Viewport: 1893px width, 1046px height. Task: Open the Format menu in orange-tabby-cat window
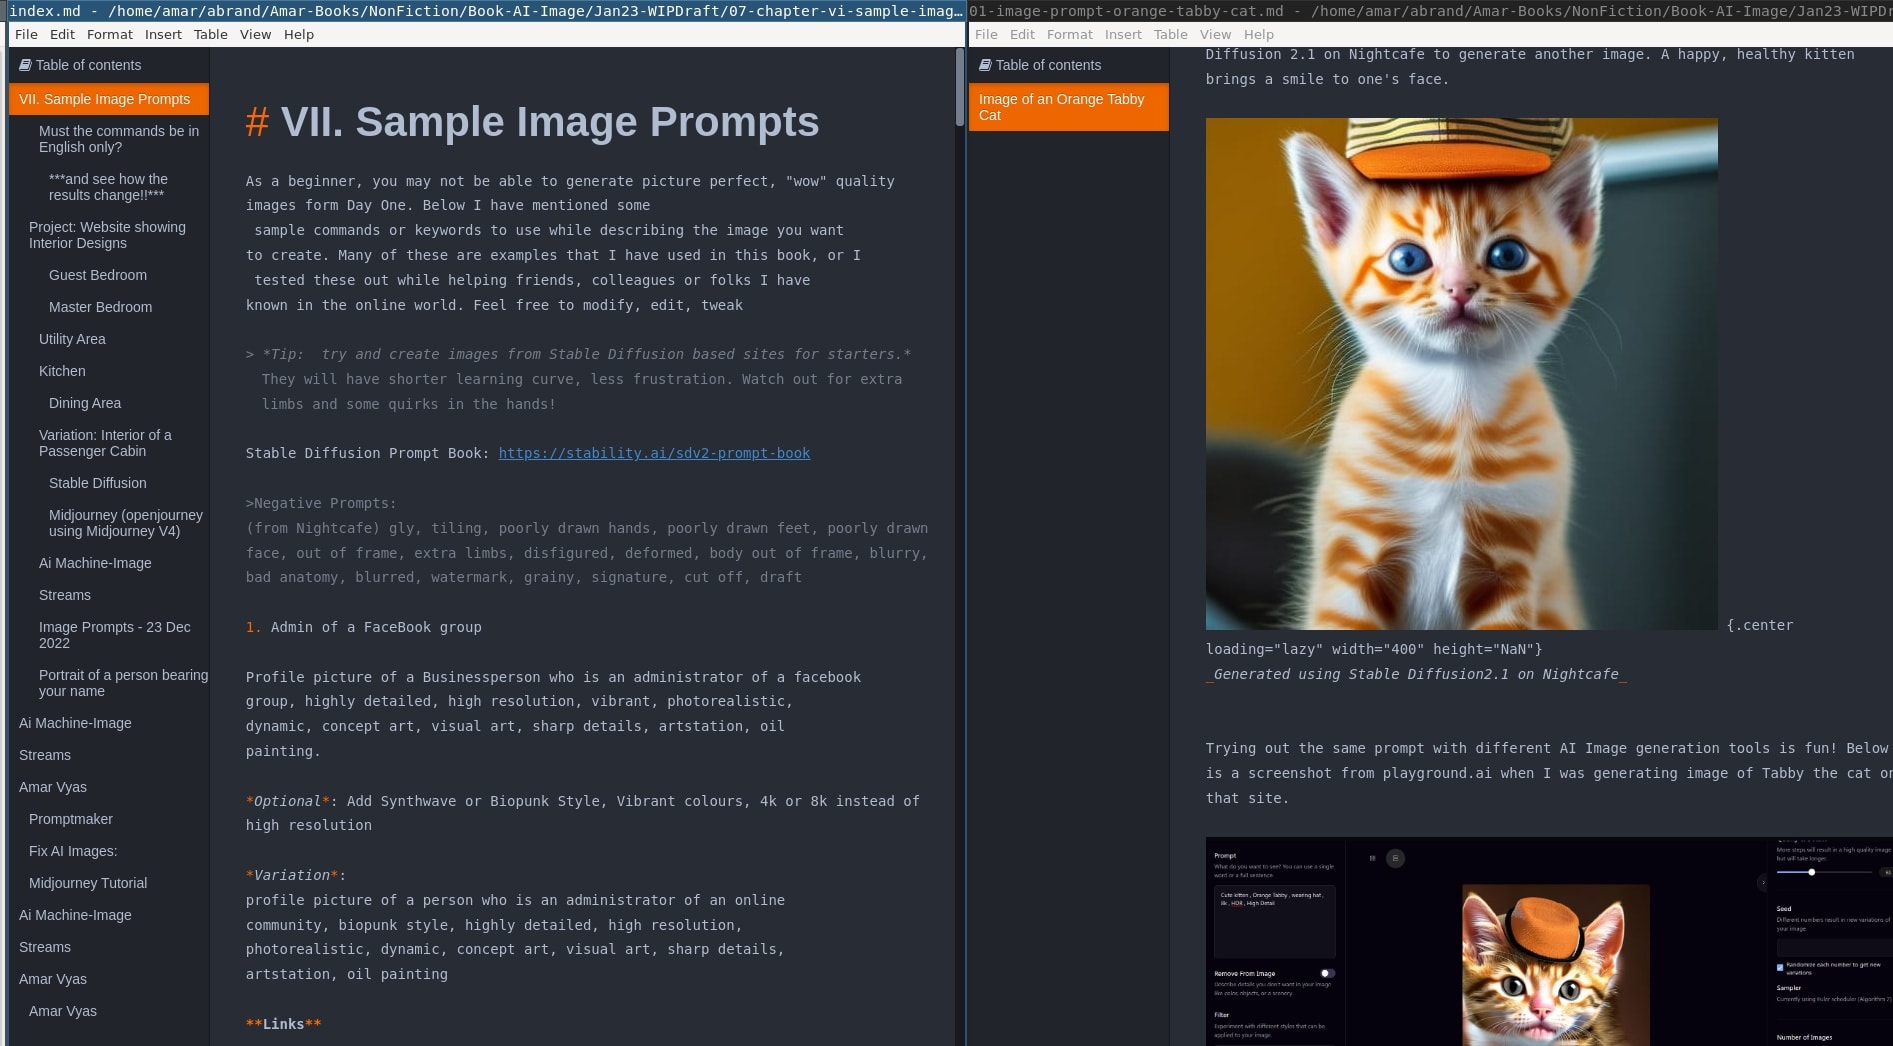1070,34
